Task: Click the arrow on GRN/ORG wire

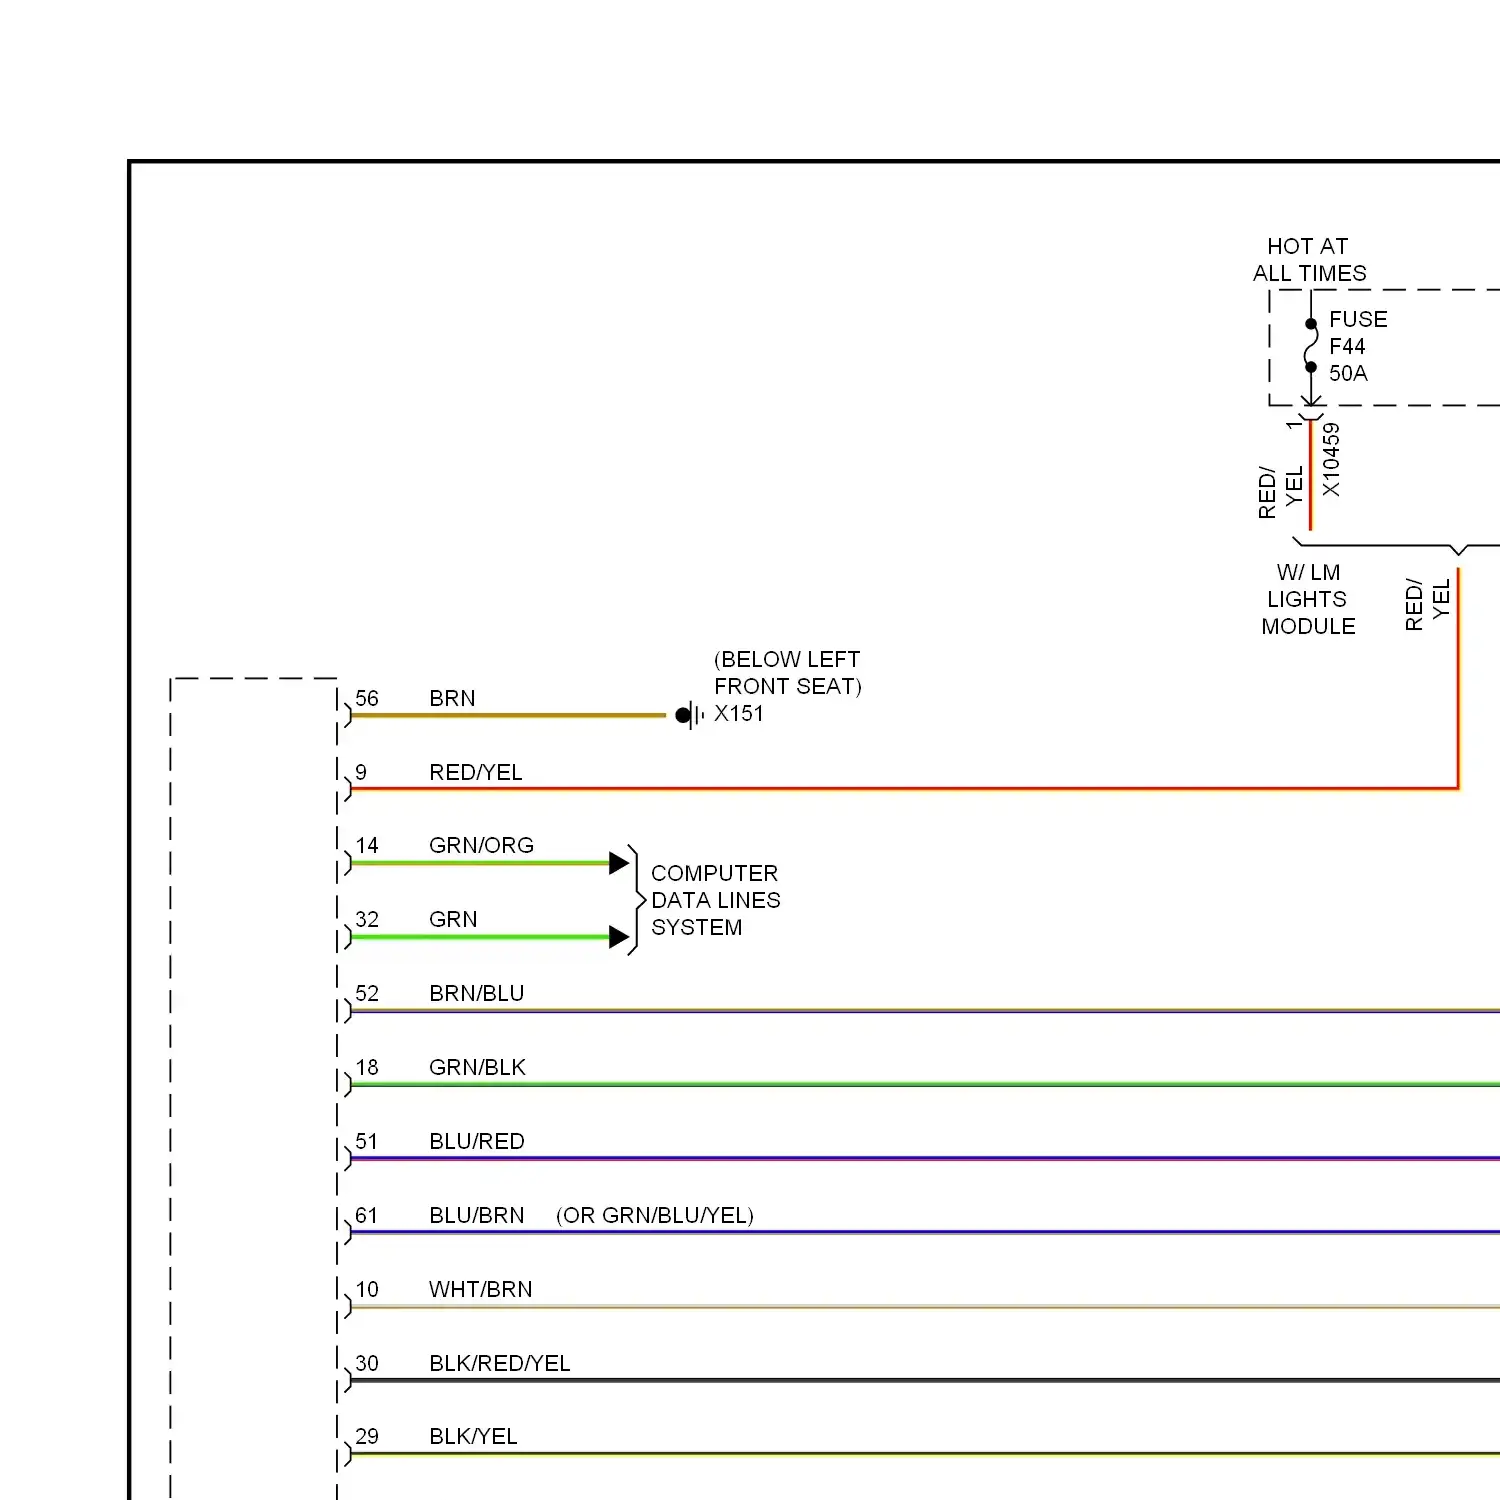Action: (x=619, y=862)
